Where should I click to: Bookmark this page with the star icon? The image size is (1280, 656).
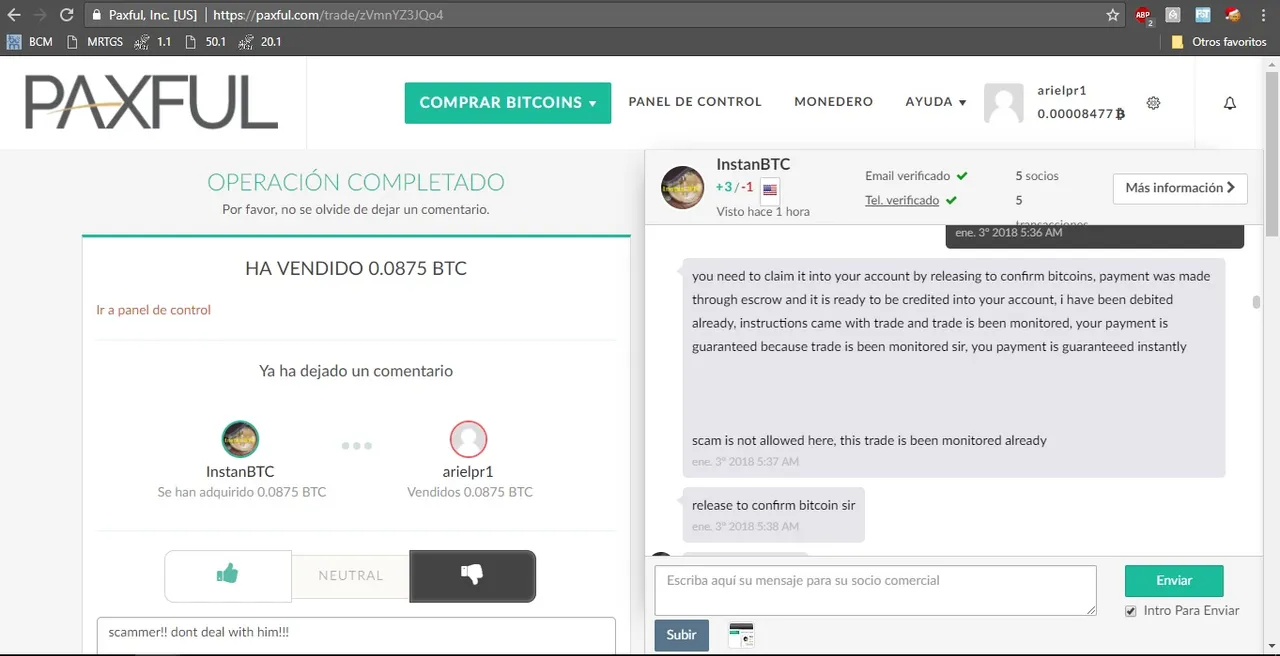click(x=1113, y=15)
